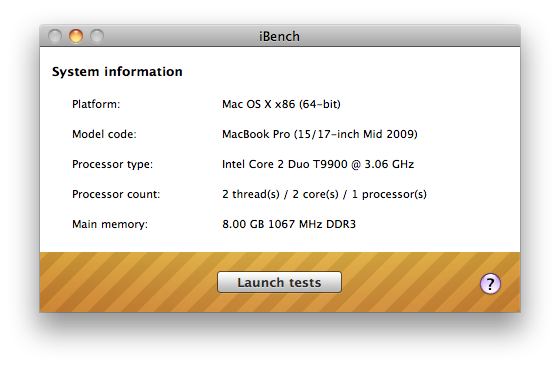Select Intel Core 2 Duo T9900 @ 3.06 GHz
Screen dimensions: 560x367
(x=318, y=164)
